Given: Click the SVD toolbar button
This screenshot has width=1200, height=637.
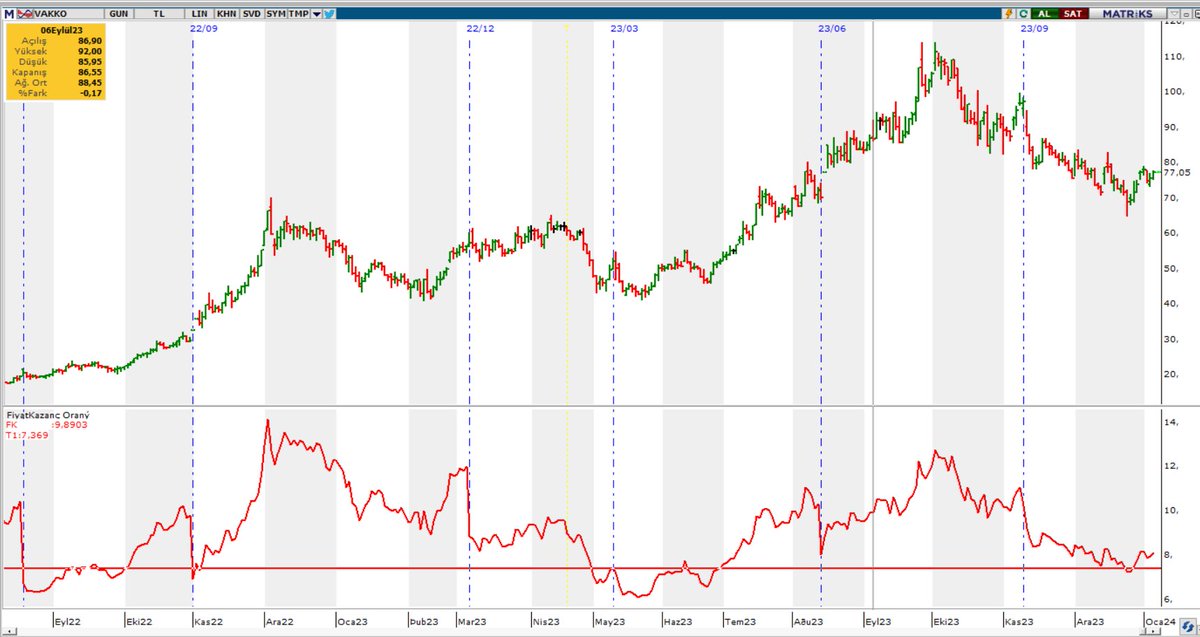Looking at the screenshot, I should 250,14.
